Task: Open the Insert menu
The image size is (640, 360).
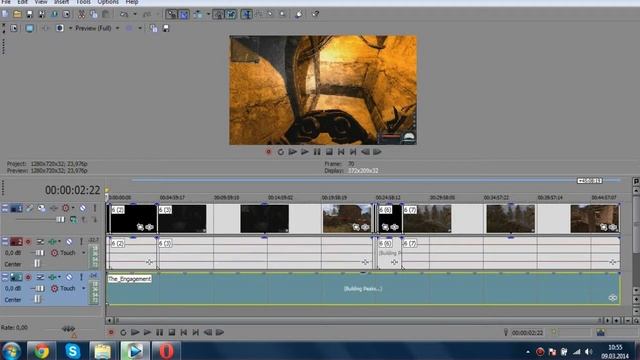Action: 61,2
